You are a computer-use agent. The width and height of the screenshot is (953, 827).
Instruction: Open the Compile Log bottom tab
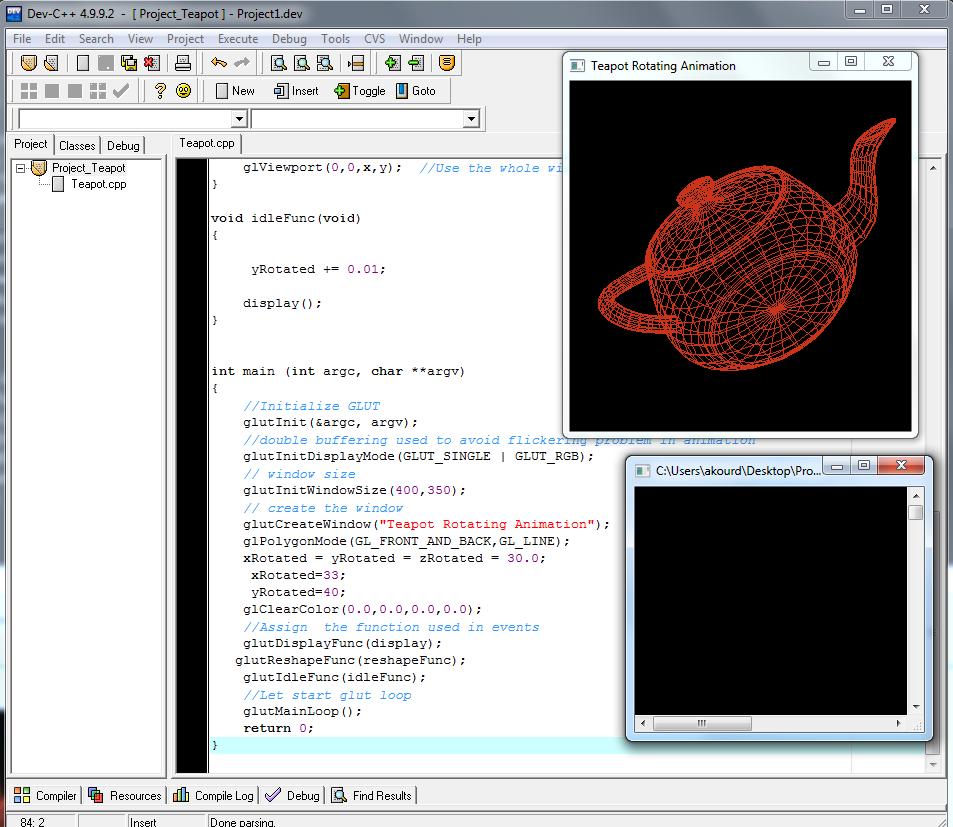213,795
